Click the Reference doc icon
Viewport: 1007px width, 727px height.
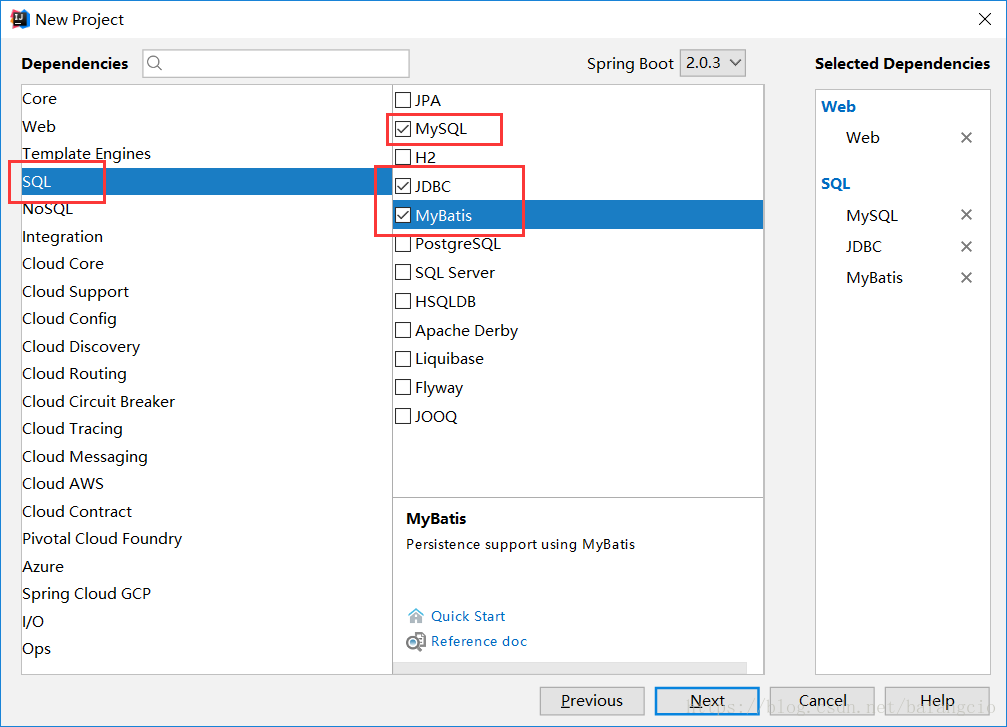coord(416,642)
